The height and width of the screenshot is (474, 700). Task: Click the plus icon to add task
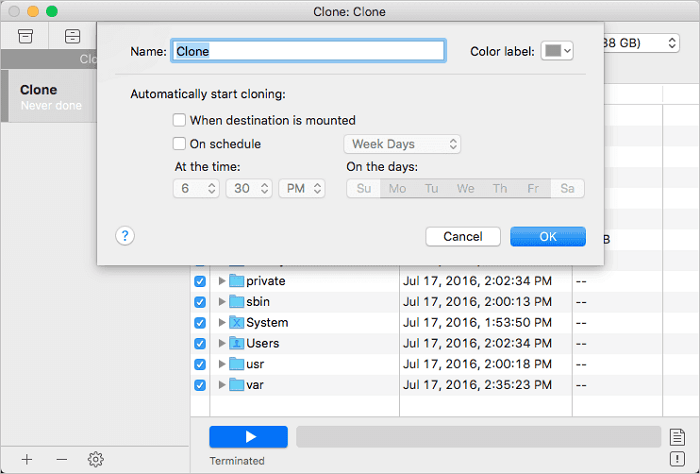point(27,459)
